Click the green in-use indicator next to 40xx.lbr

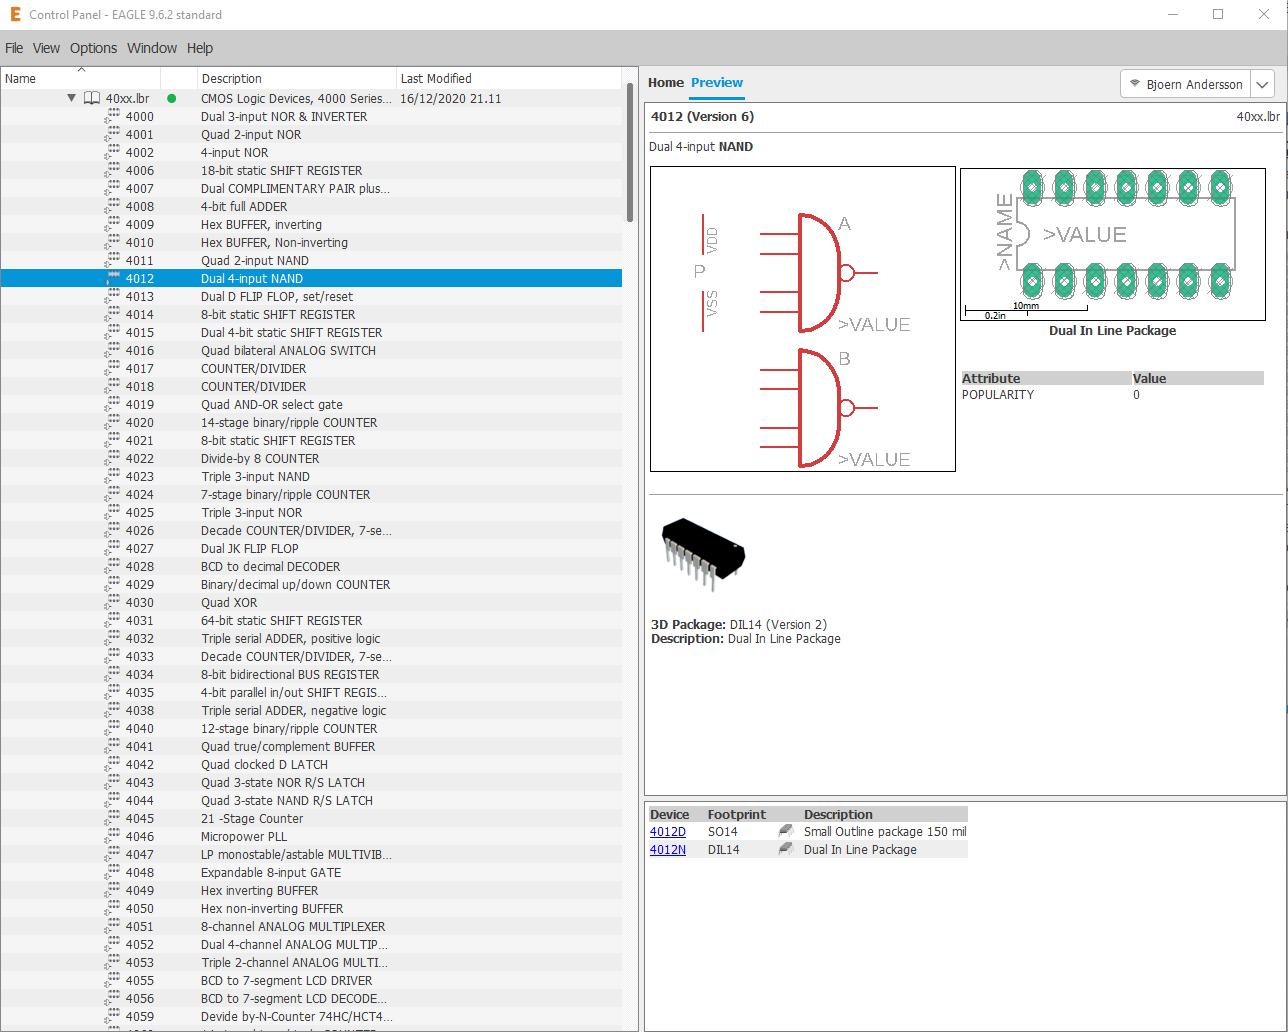[x=171, y=98]
